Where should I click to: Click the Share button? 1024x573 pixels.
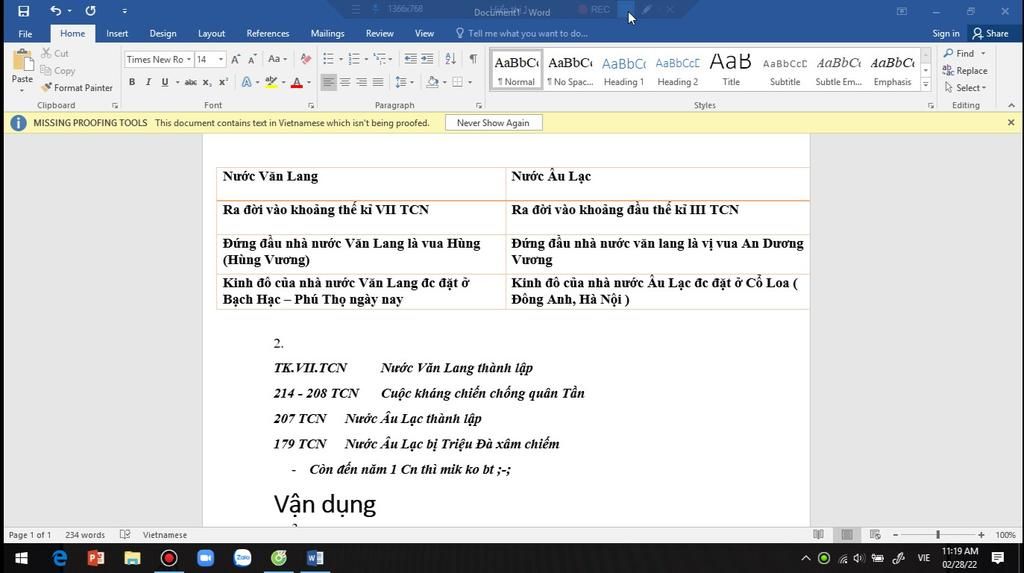(990, 33)
